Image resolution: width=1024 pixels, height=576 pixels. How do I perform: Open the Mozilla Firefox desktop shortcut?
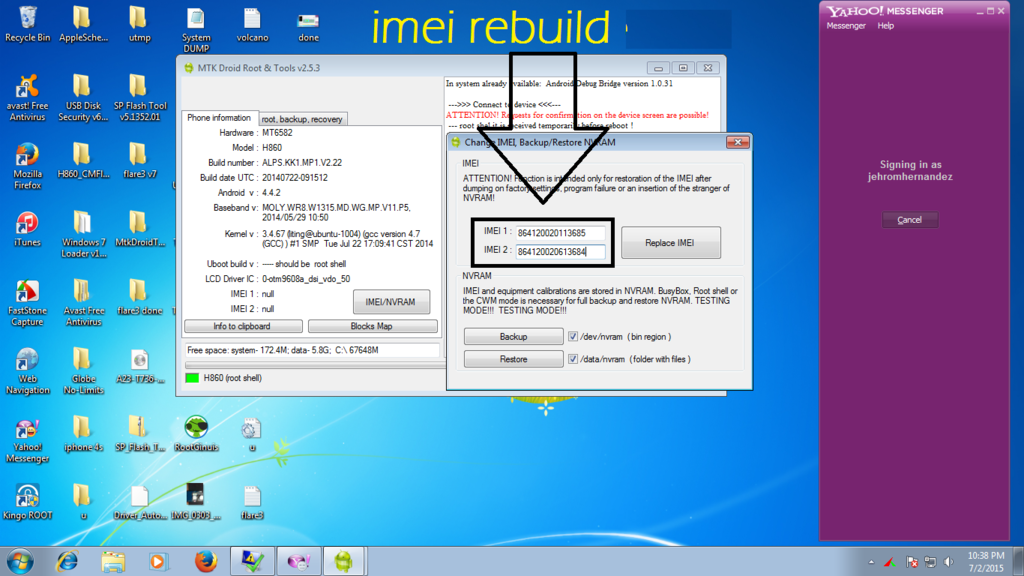coord(27,158)
